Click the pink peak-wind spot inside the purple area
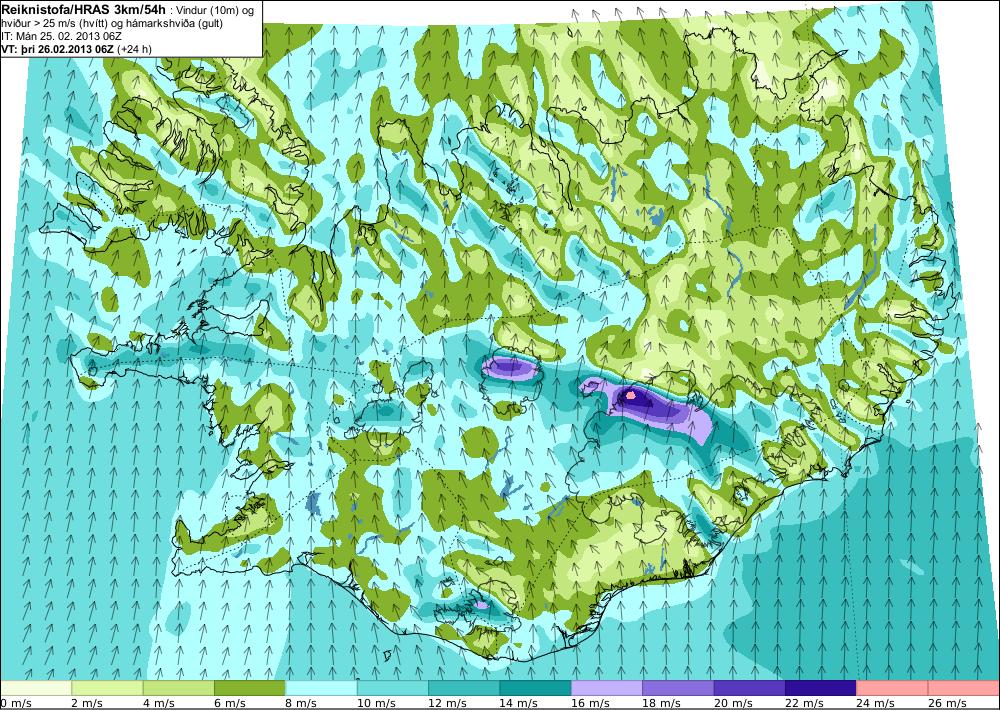1000x710 pixels. (631, 396)
